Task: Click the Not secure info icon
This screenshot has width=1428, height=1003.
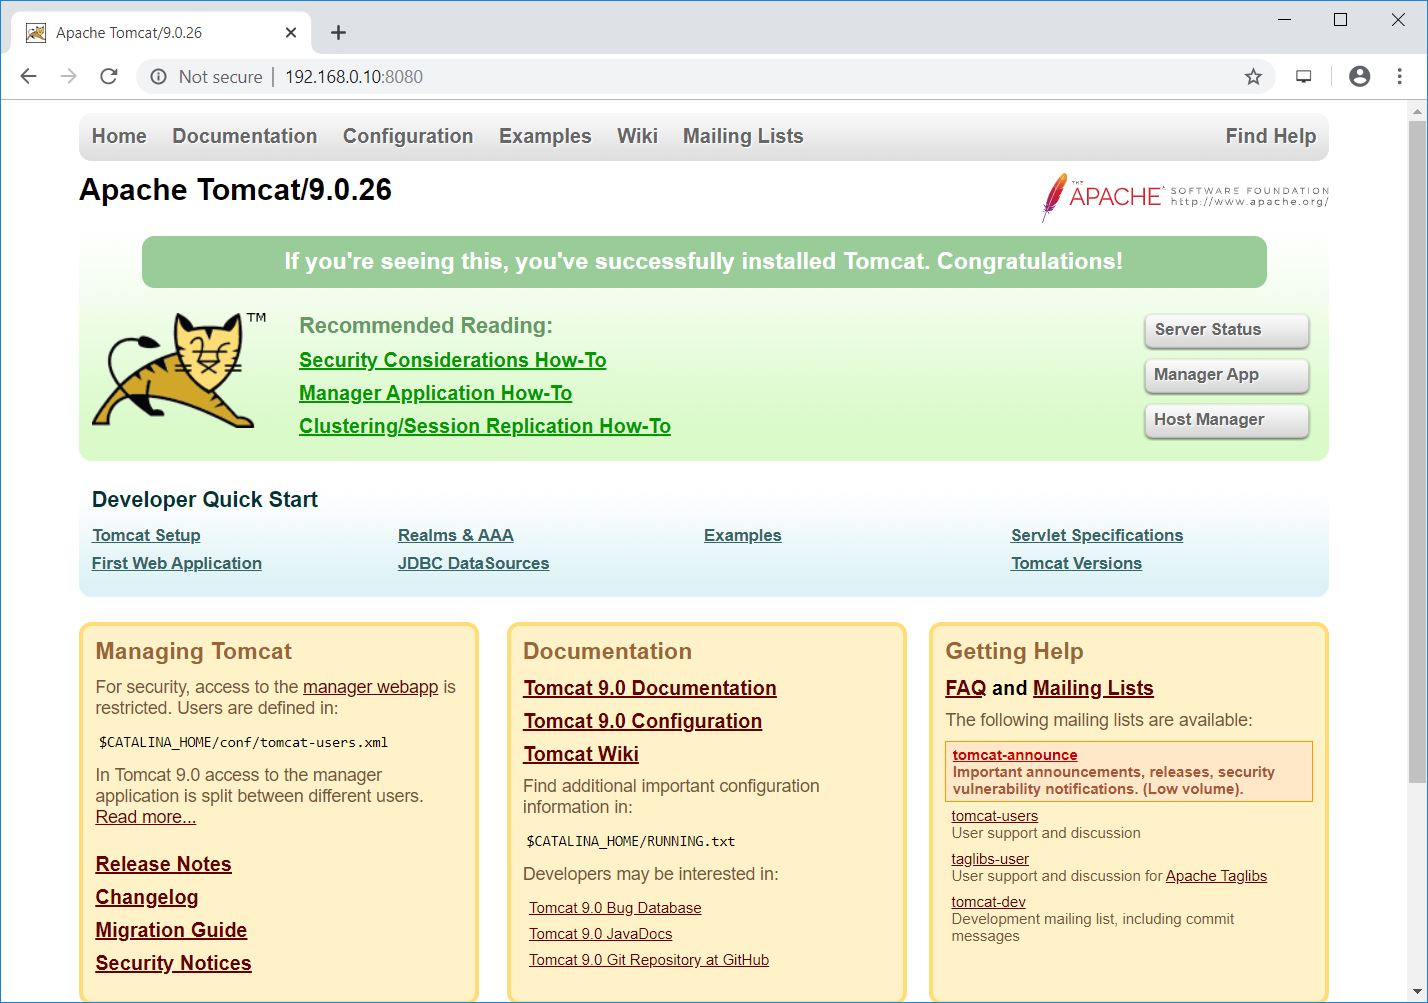Action: (158, 76)
